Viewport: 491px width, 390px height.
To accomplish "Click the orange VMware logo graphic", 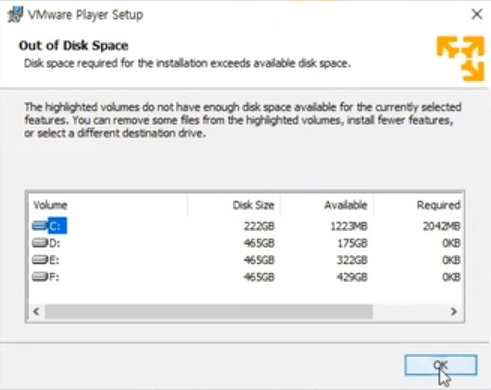I will (x=460, y=59).
